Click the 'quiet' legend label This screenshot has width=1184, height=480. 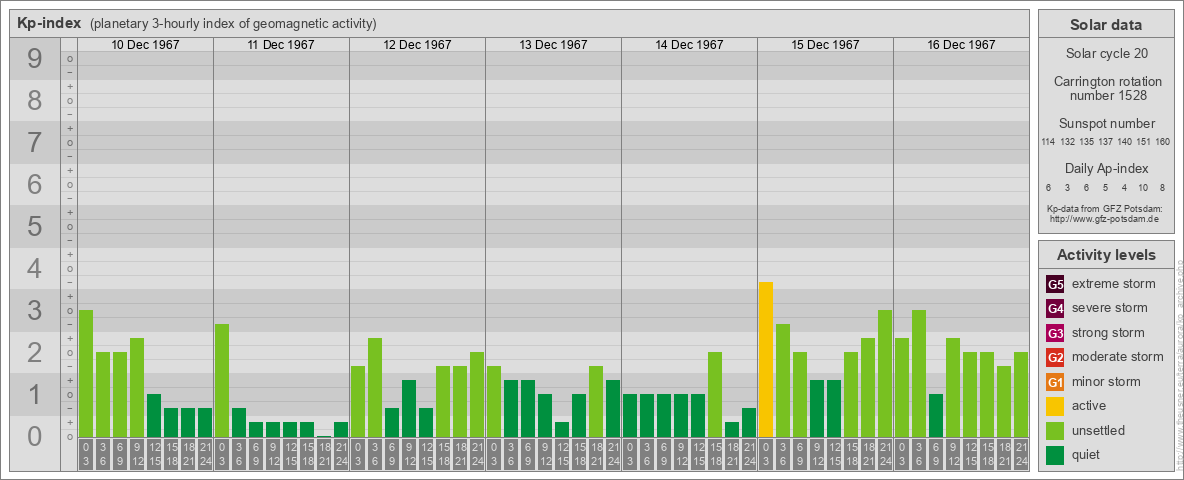[1088, 455]
